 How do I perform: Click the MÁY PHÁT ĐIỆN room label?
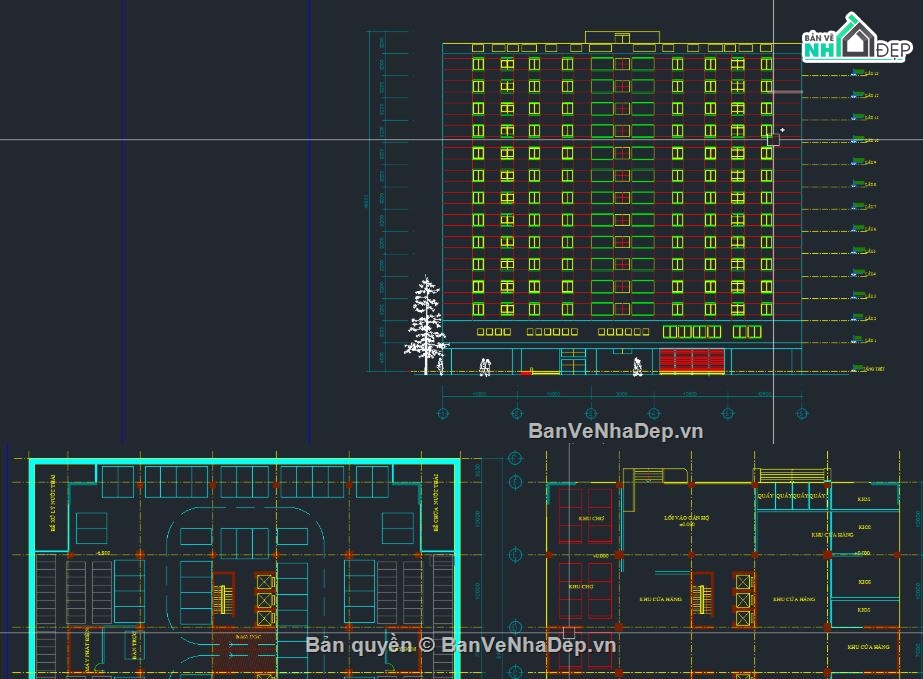[88, 651]
